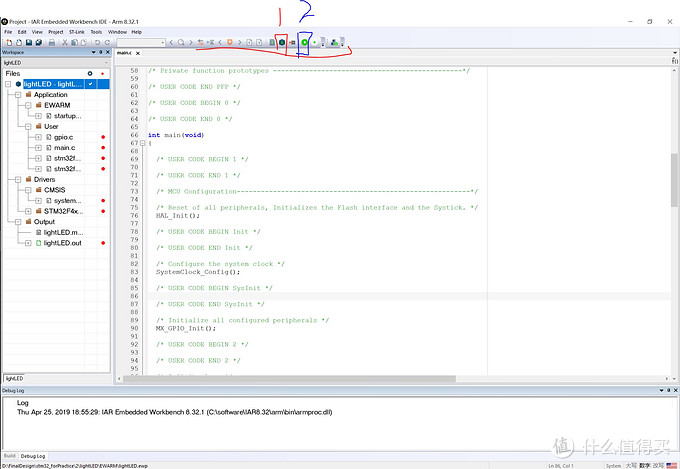This screenshot has width=680, height=469.
Task: Open the Edit menu
Action: click(22, 32)
